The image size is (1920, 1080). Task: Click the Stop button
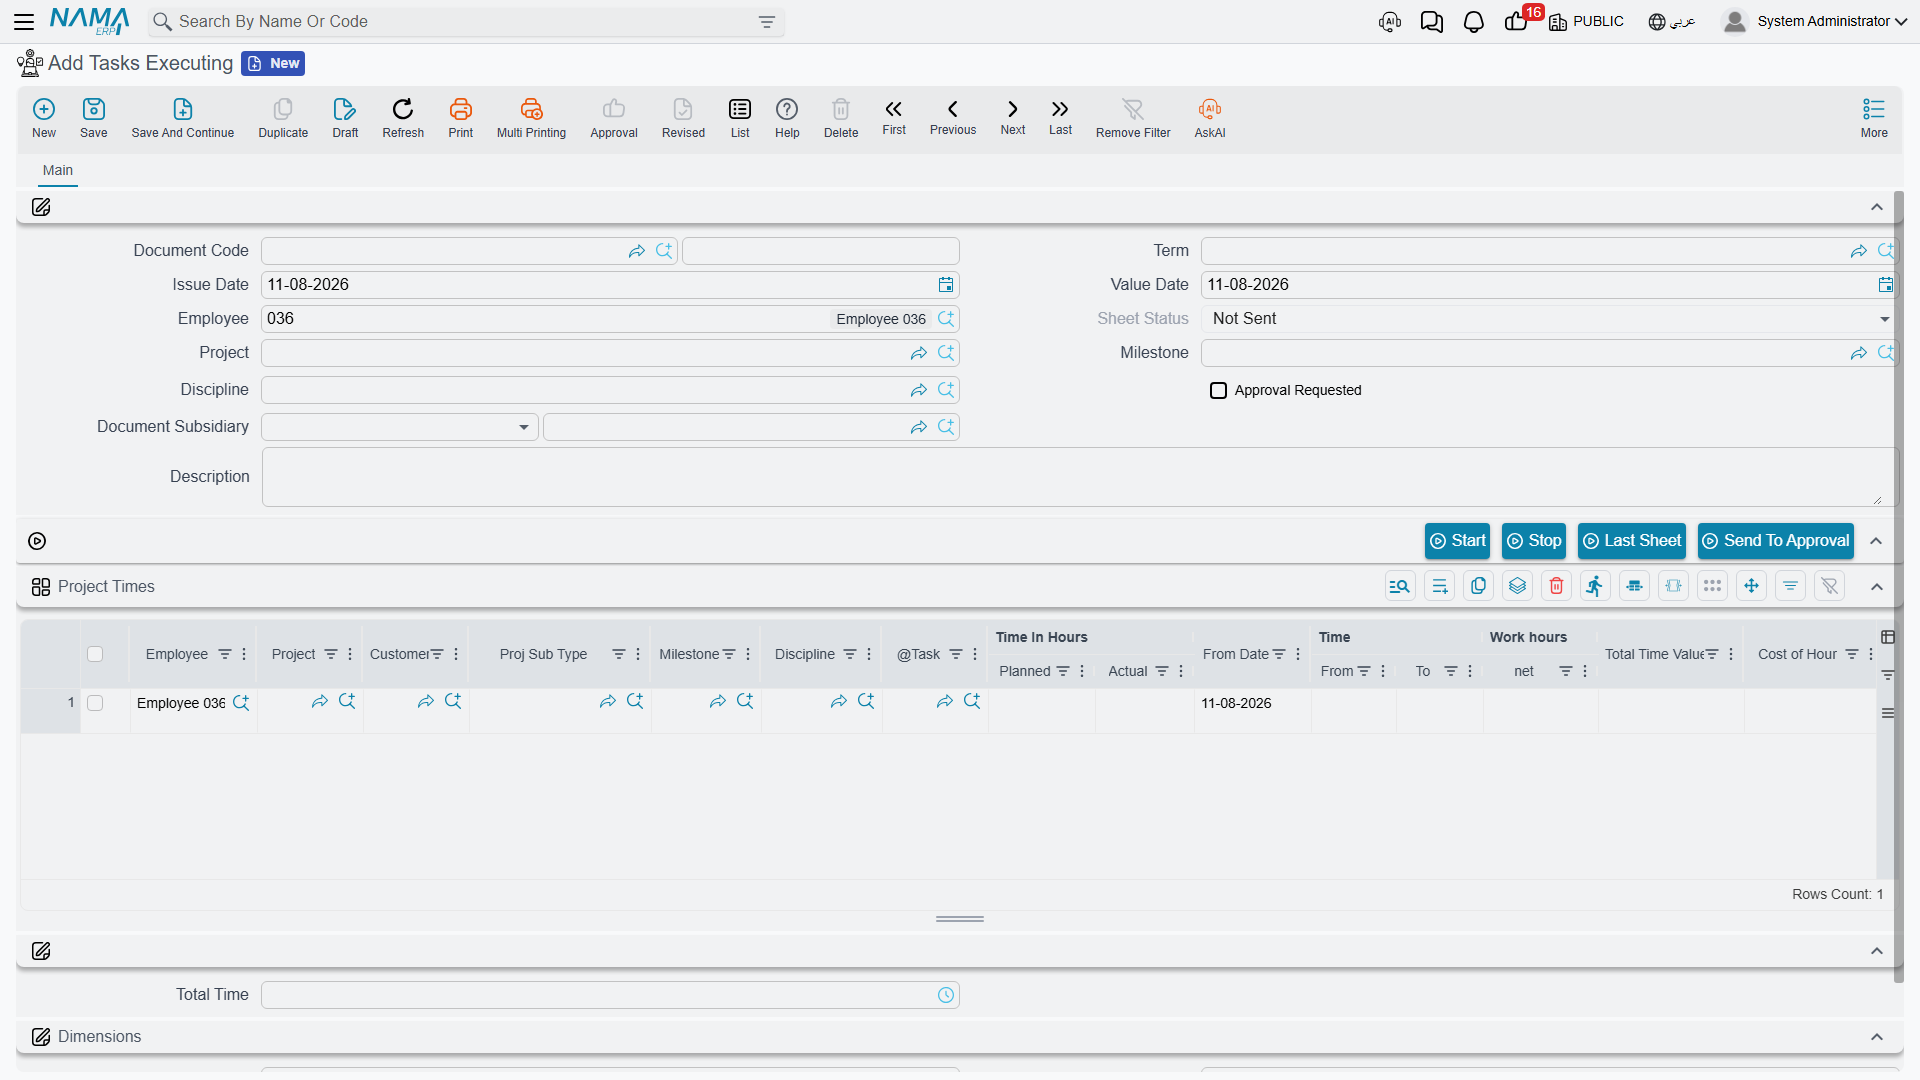(1534, 541)
